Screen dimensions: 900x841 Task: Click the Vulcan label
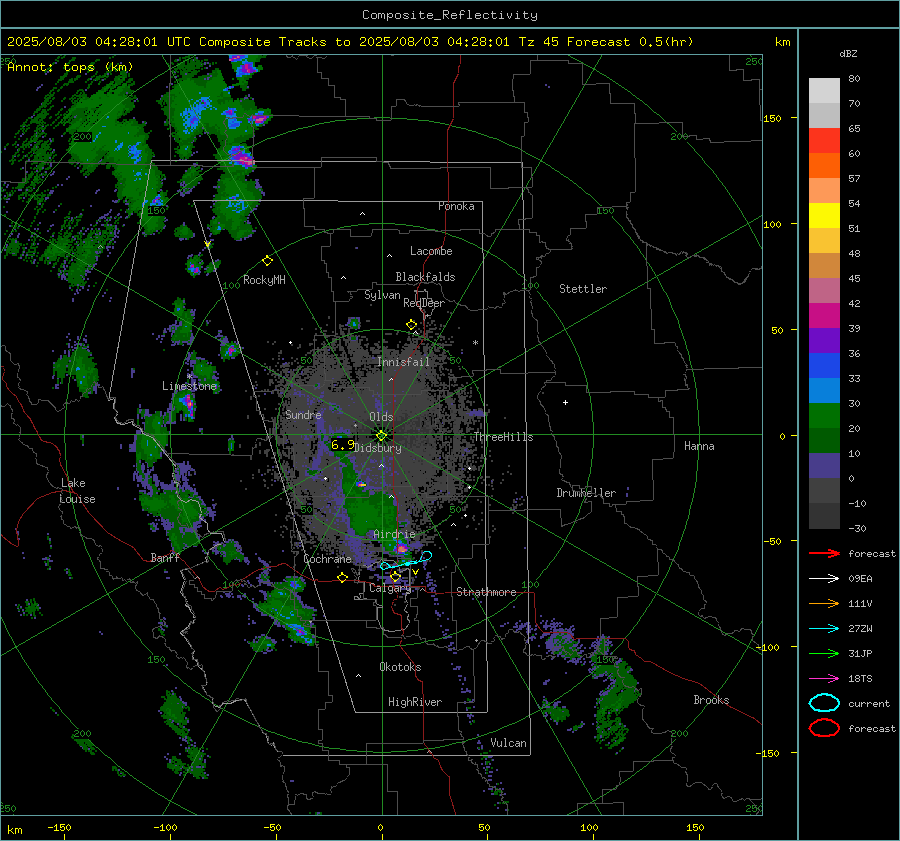point(508,743)
